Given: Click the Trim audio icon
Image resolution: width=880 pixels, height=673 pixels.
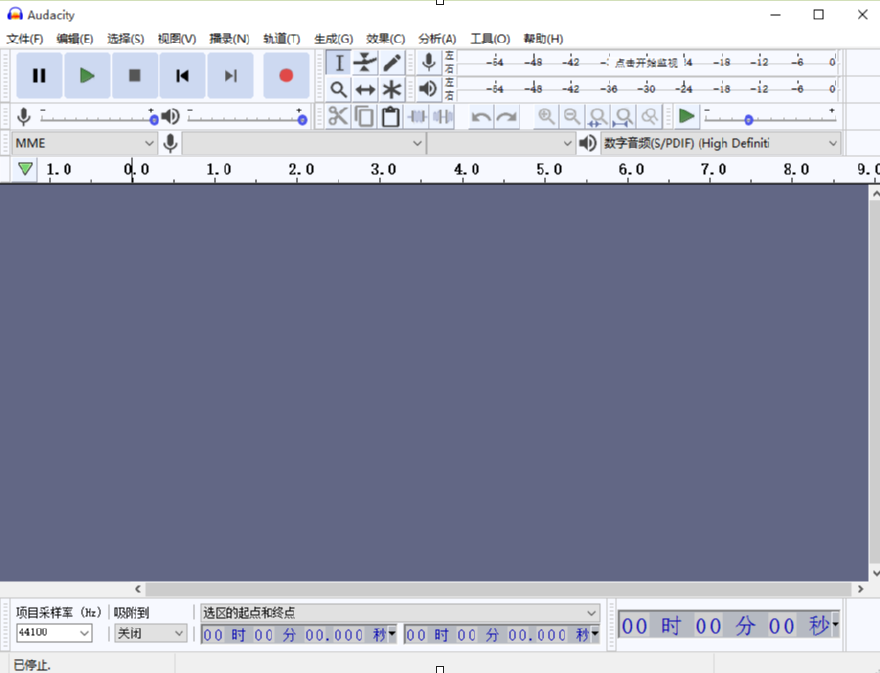Looking at the screenshot, I should pos(417,117).
